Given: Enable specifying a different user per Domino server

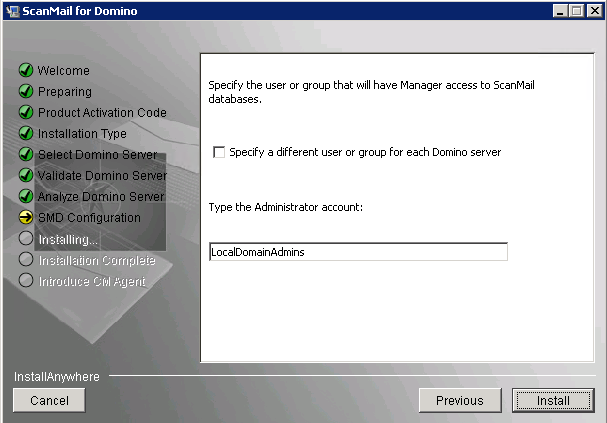Looking at the screenshot, I should [219, 153].
